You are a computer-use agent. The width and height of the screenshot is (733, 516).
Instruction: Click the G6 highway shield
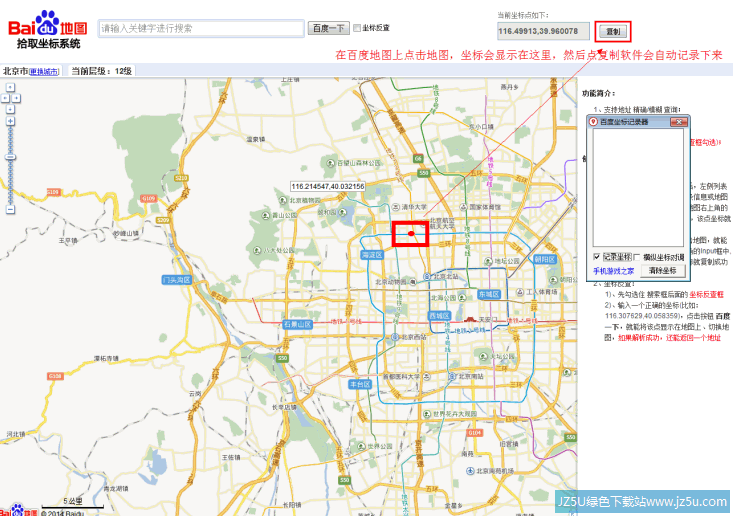tap(418, 158)
